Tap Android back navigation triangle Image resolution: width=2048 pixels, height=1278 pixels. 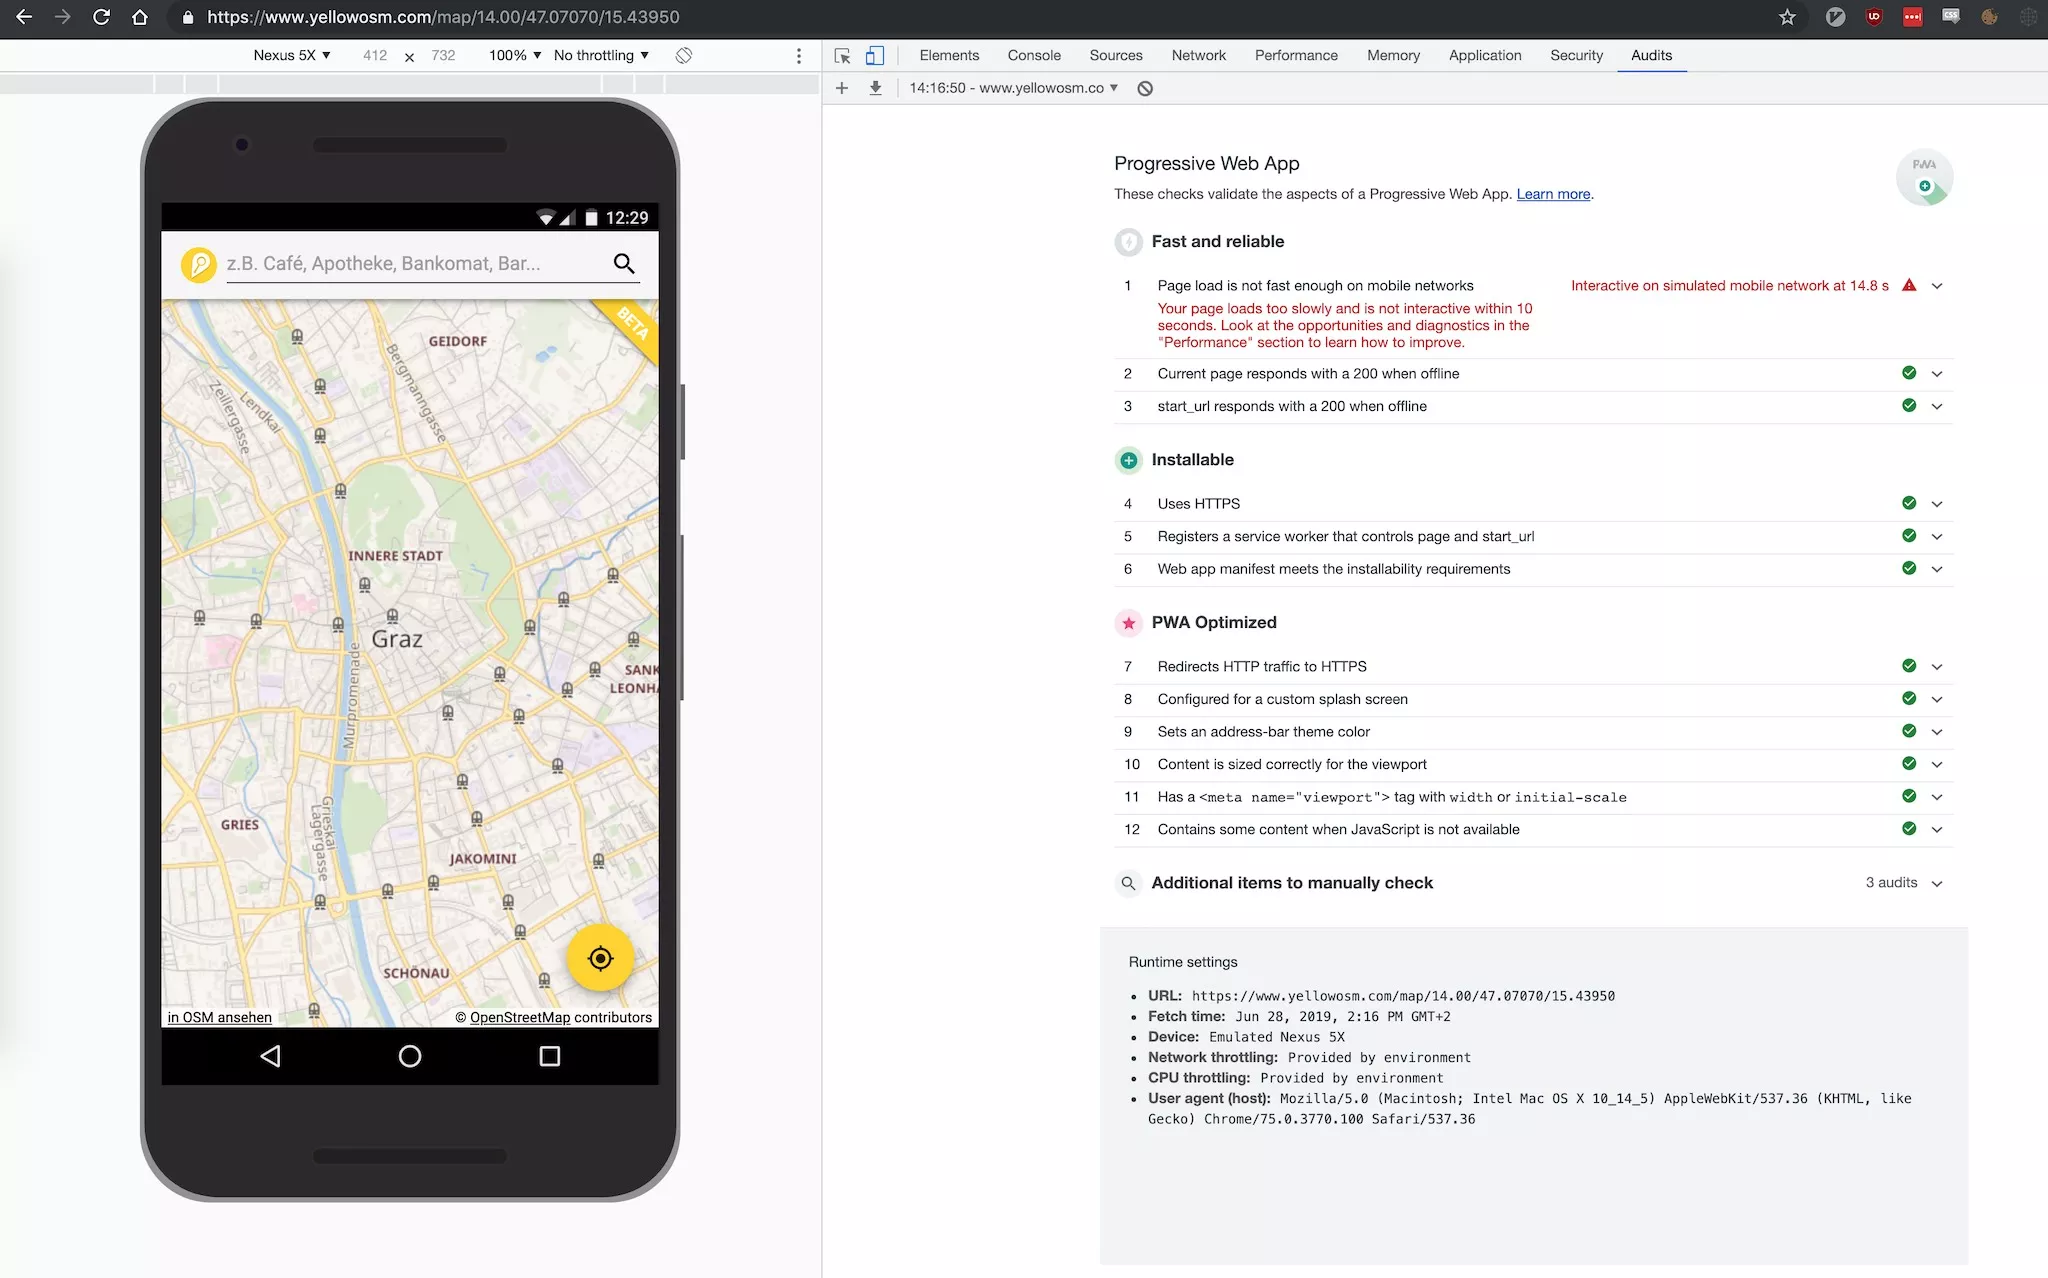click(270, 1056)
